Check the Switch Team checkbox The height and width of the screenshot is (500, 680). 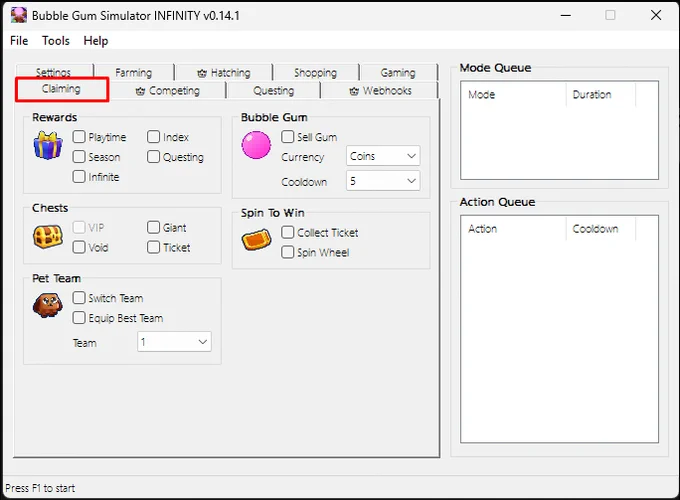[79, 298]
